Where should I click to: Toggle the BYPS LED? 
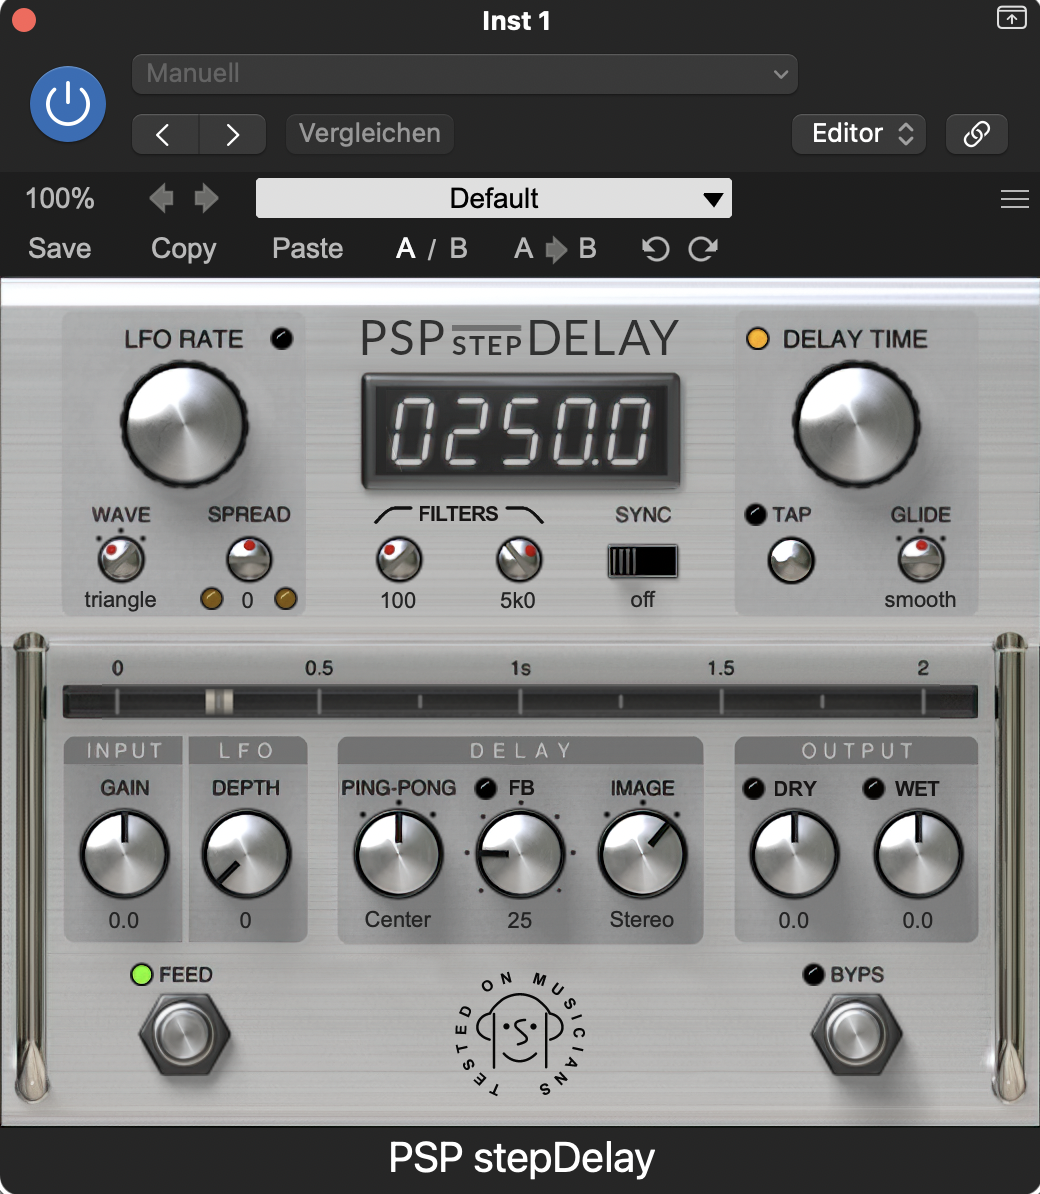tap(813, 975)
